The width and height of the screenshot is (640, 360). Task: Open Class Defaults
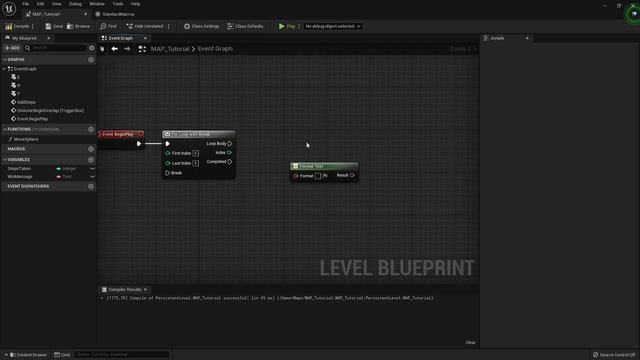[x=245, y=26]
